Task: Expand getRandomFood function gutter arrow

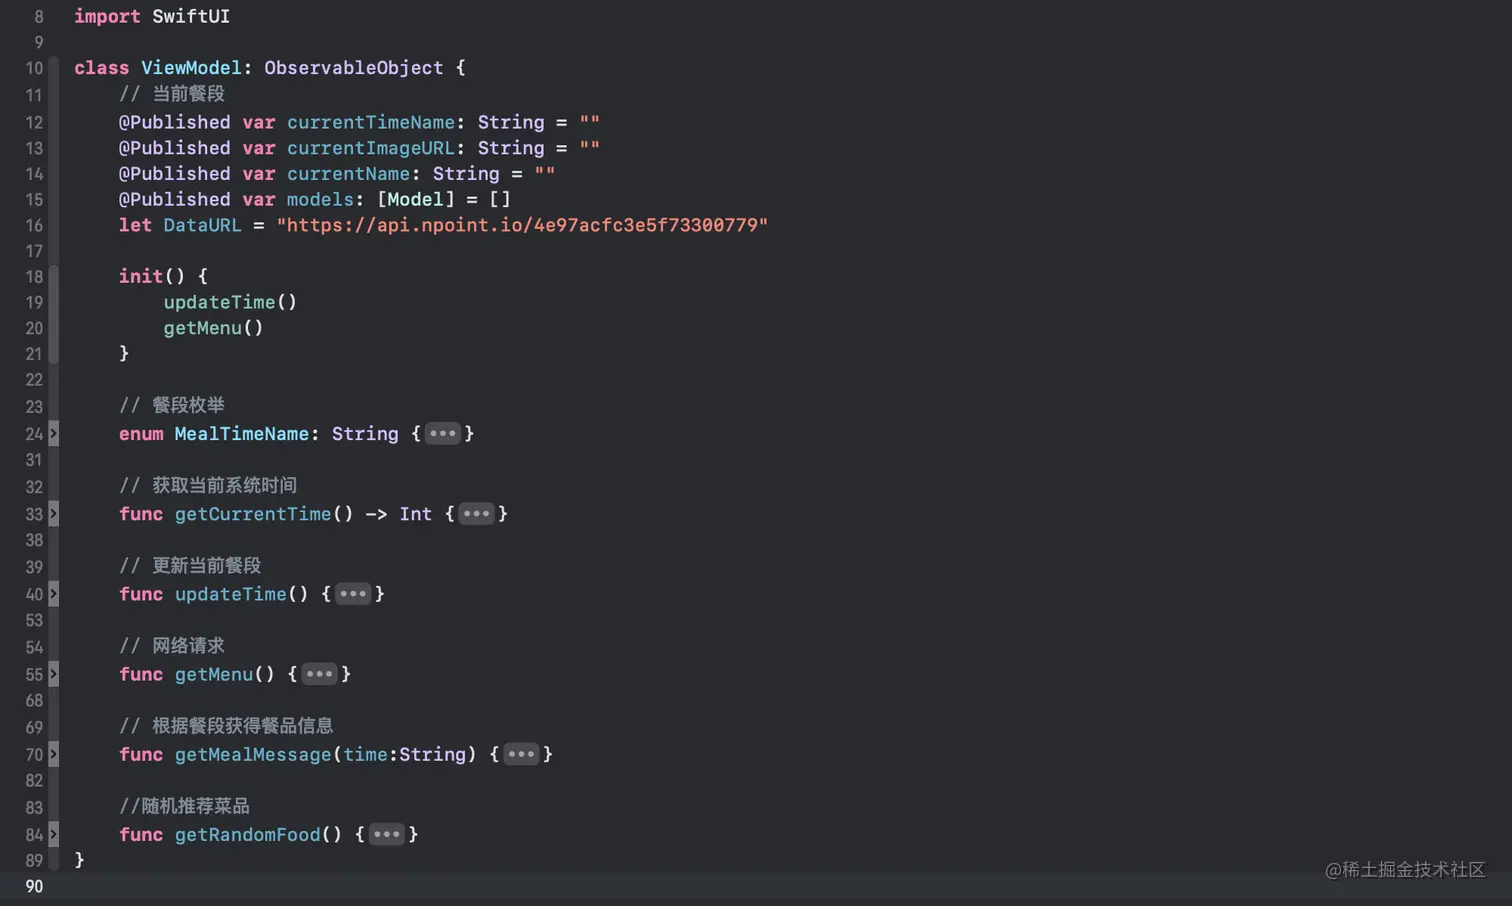Action: click(x=54, y=833)
